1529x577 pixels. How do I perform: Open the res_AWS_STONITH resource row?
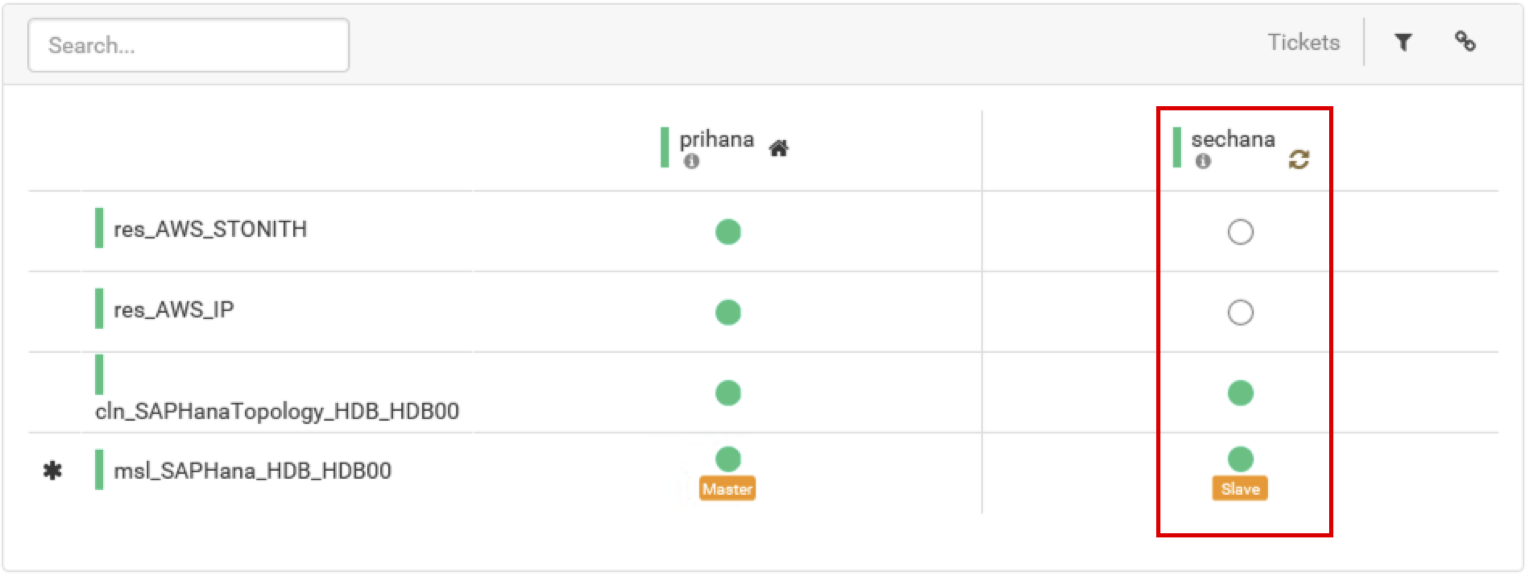tap(210, 230)
